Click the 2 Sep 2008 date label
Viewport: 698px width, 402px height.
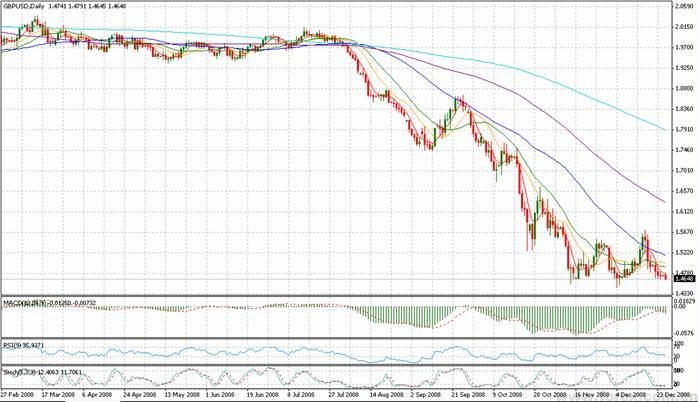(426, 395)
